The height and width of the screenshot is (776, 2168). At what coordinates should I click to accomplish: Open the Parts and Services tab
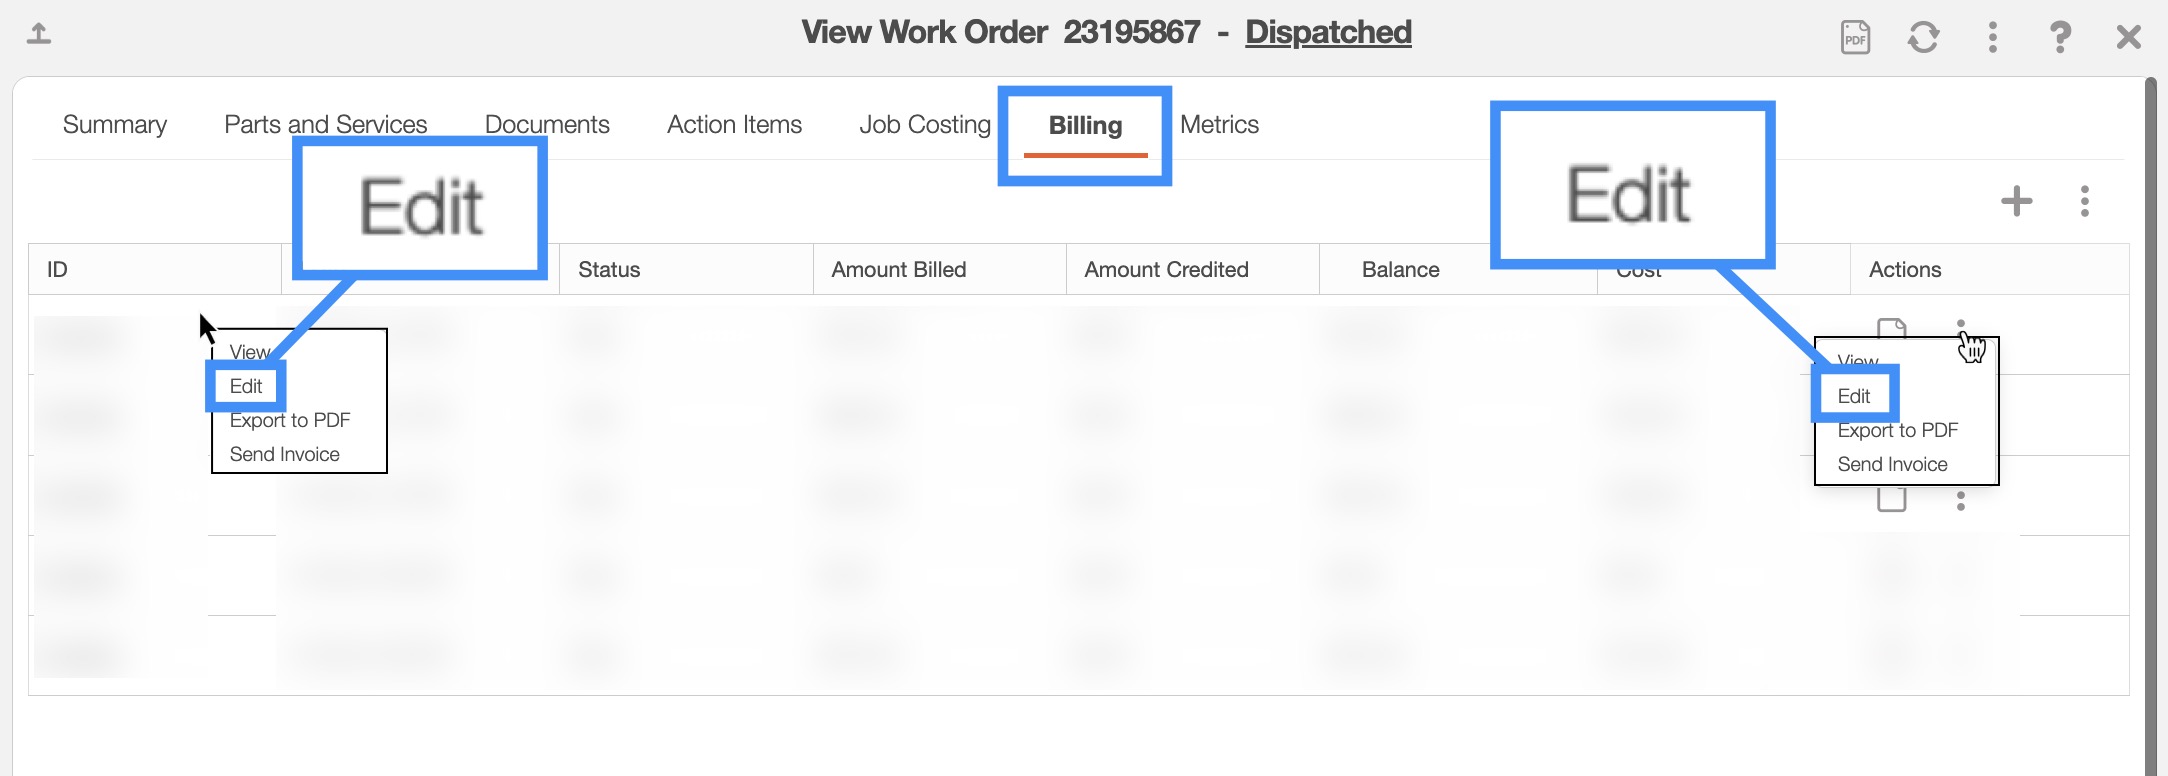(325, 125)
